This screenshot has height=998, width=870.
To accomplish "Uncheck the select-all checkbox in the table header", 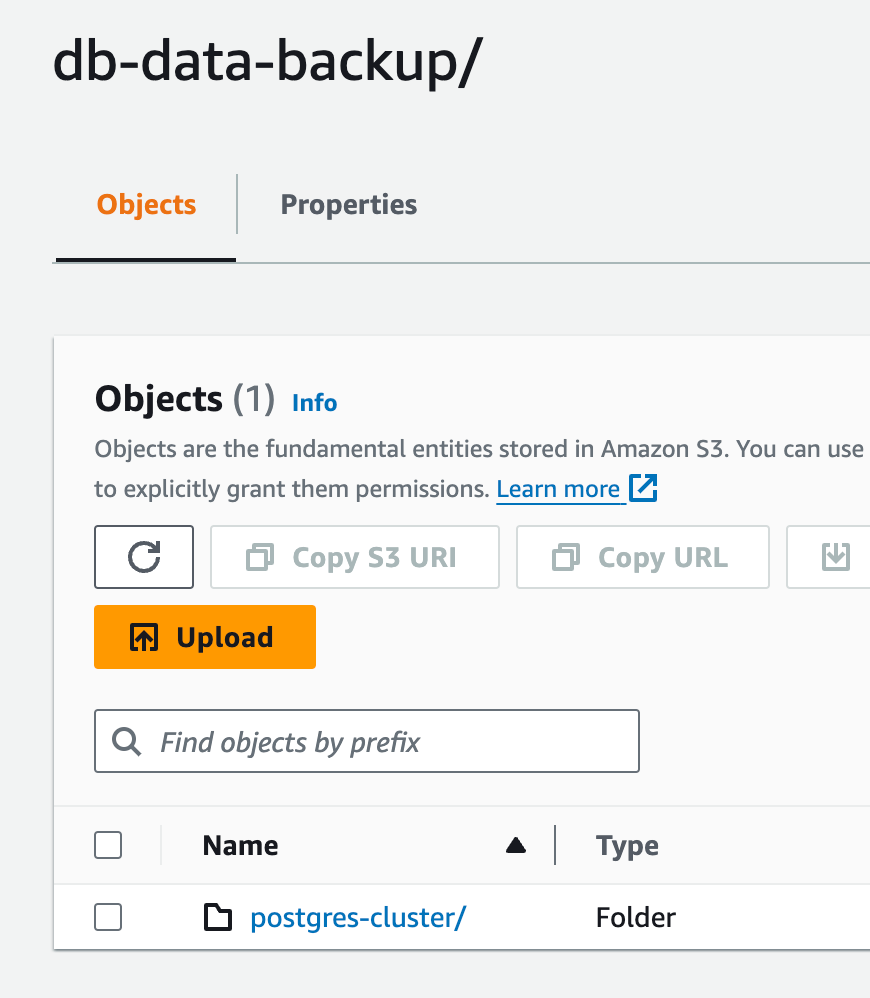I will tap(107, 845).
